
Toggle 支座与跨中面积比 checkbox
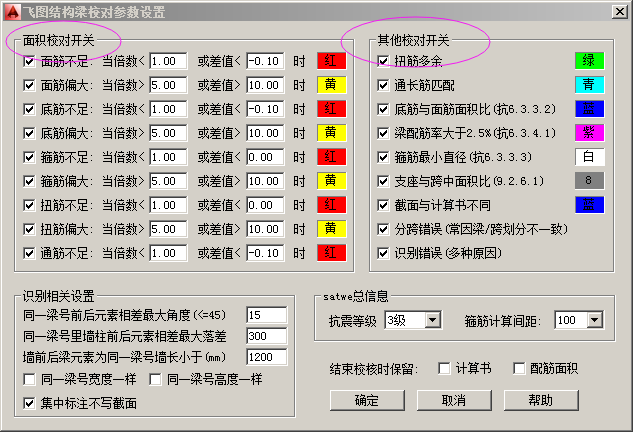coord(383,181)
